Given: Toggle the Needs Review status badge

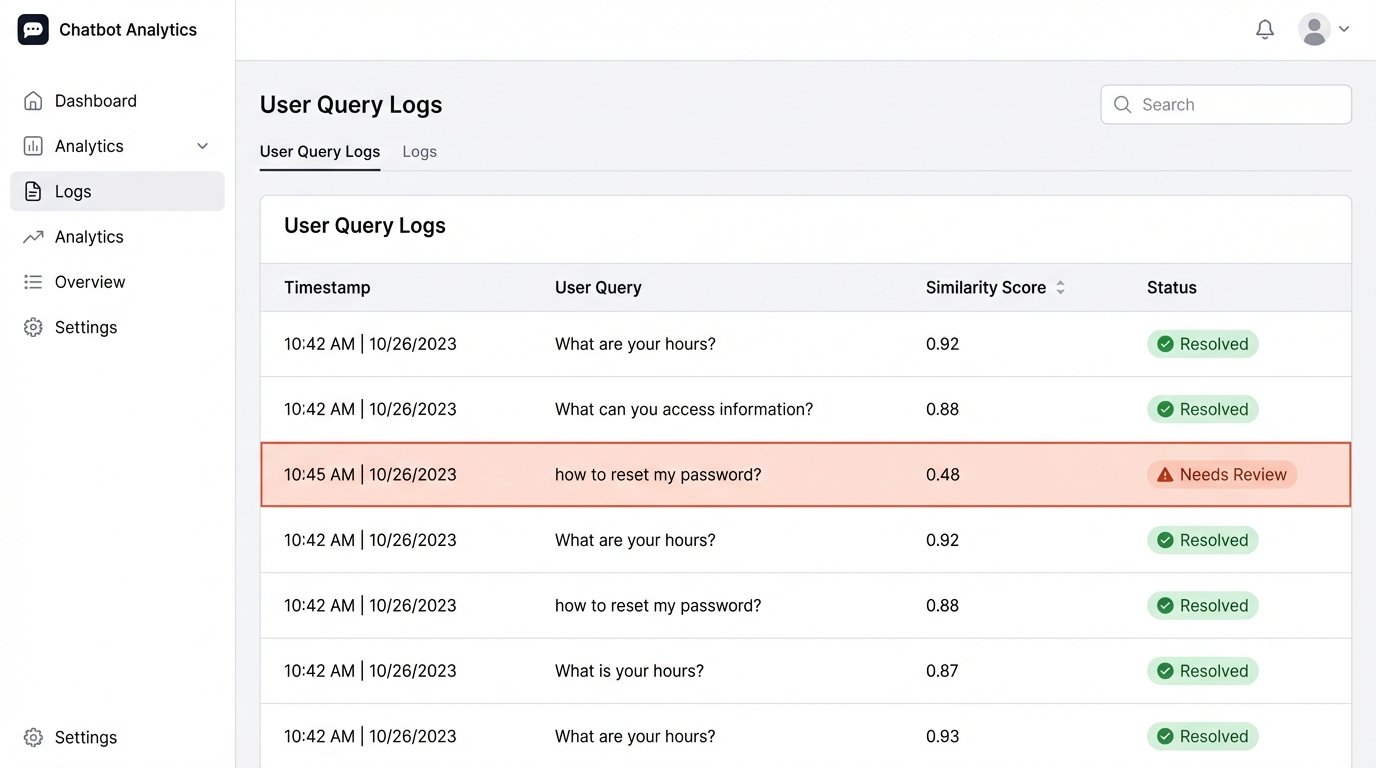Looking at the screenshot, I should [1221, 474].
